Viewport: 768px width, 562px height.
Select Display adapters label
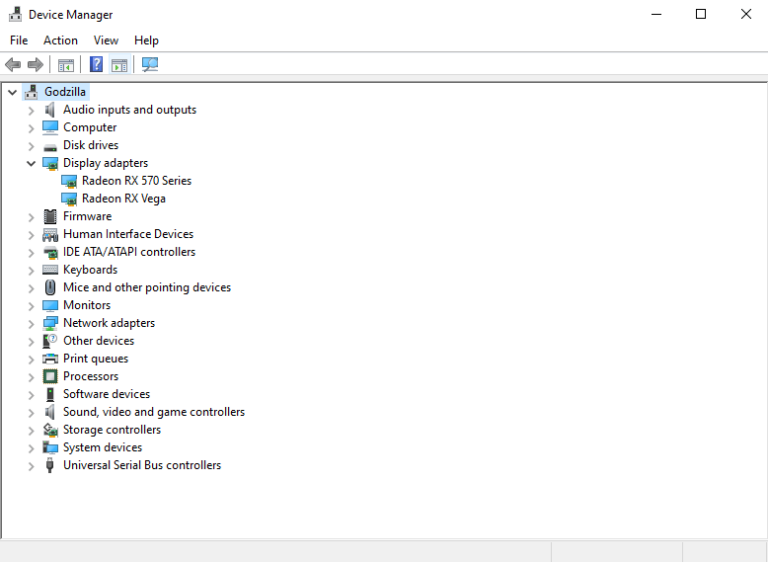click(105, 163)
